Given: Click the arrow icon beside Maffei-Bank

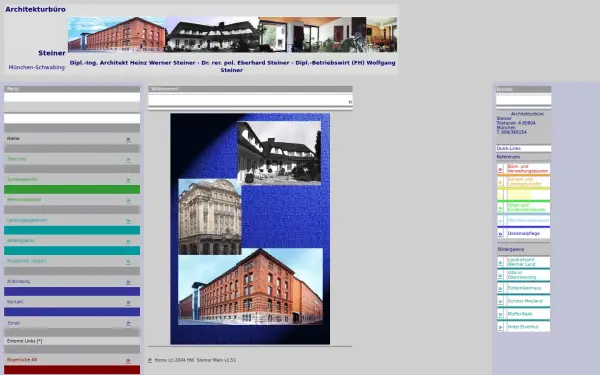Looking at the screenshot, I should (x=500, y=315).
